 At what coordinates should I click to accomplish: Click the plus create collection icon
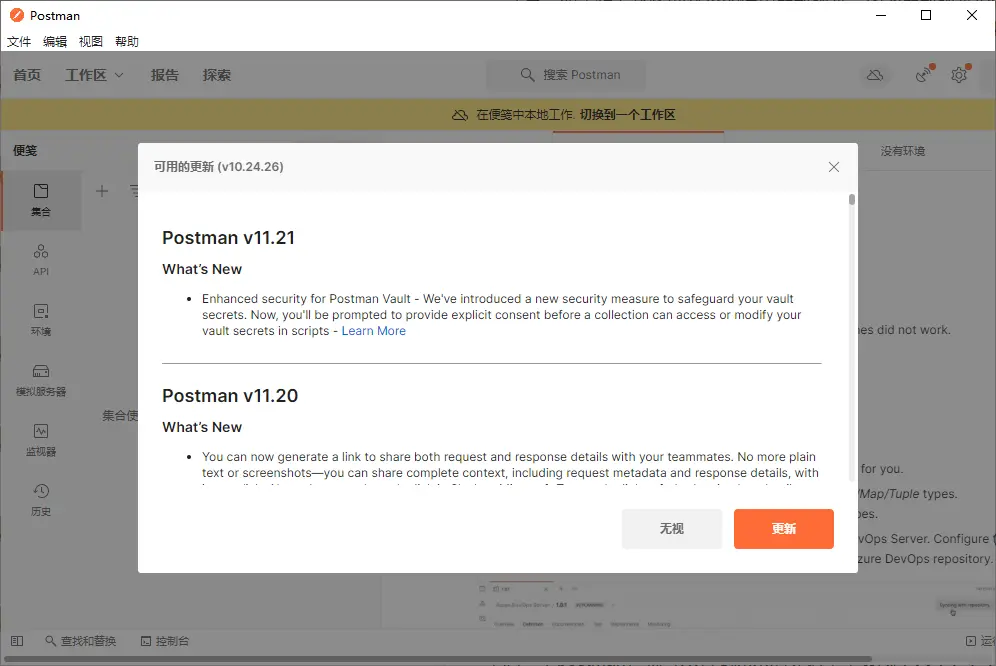pyautogui.click(x=102, y=191)
